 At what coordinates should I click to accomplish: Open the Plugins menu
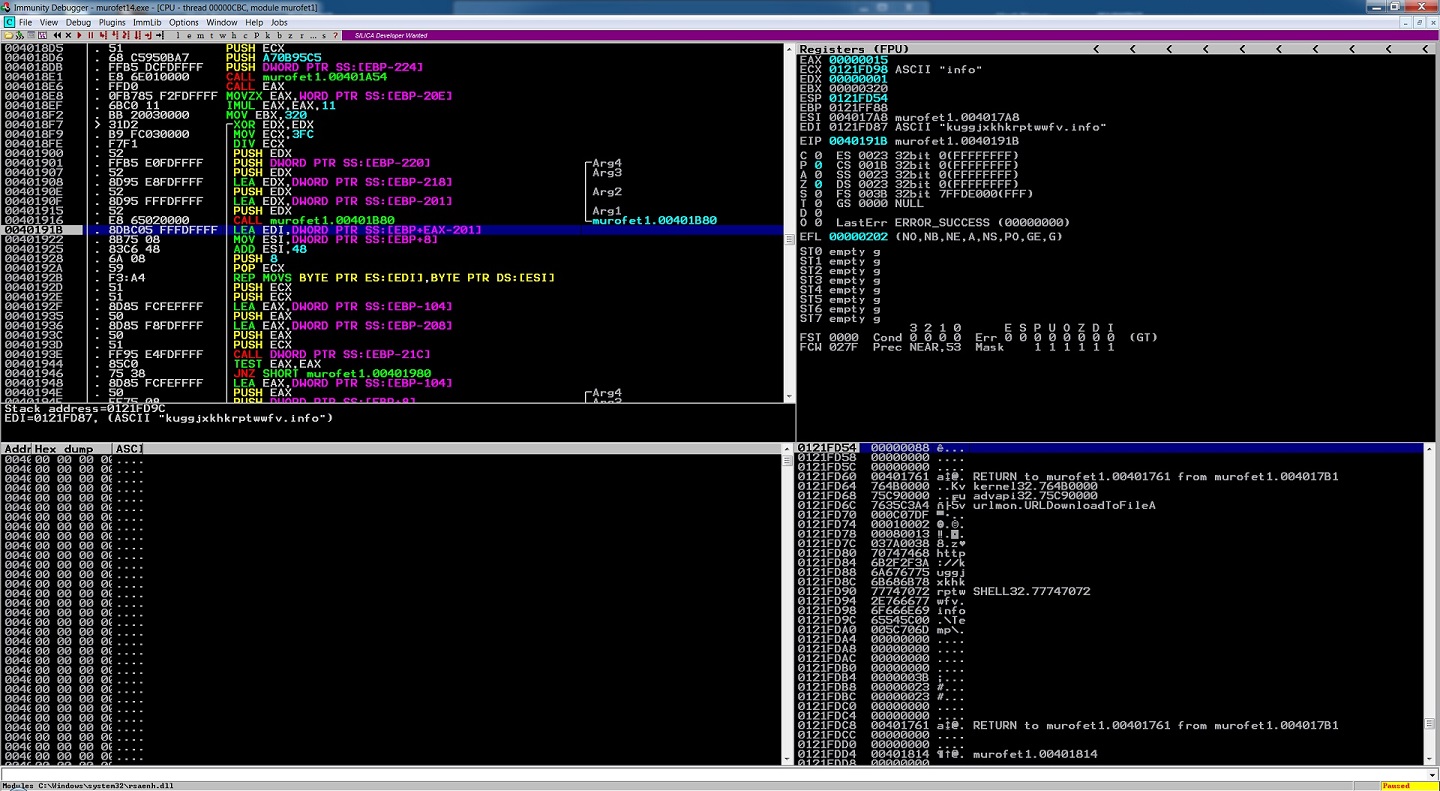click(112, 22)
